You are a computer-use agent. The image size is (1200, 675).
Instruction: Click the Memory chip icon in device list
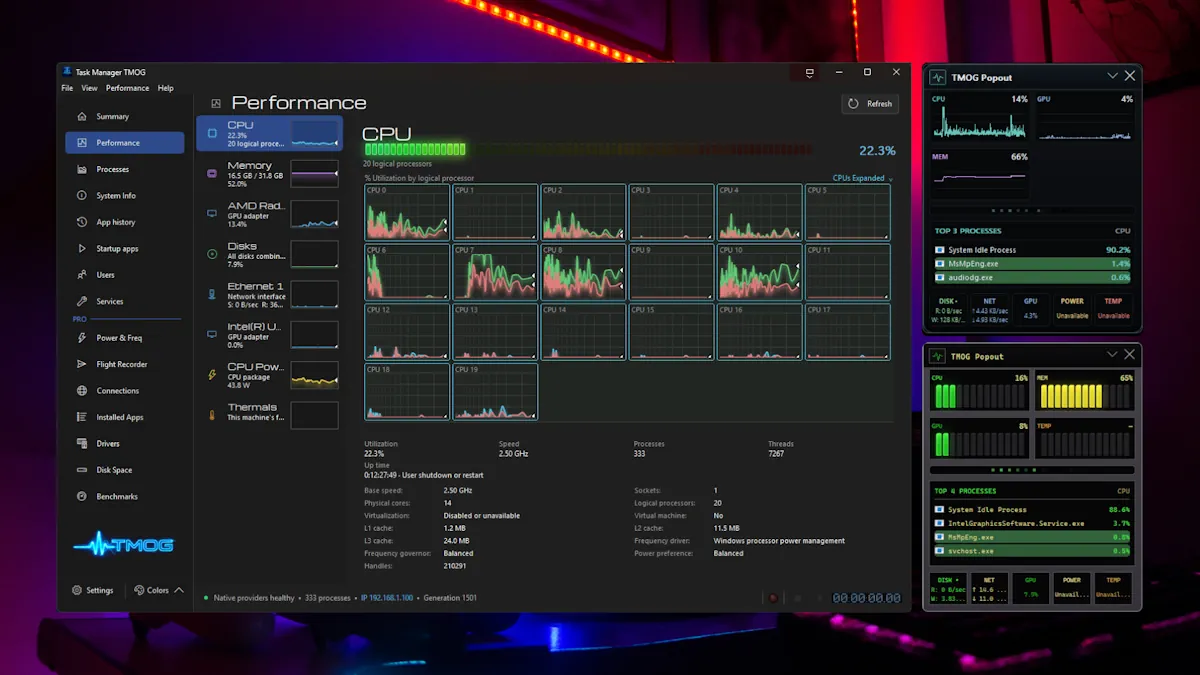pos(212,173)
